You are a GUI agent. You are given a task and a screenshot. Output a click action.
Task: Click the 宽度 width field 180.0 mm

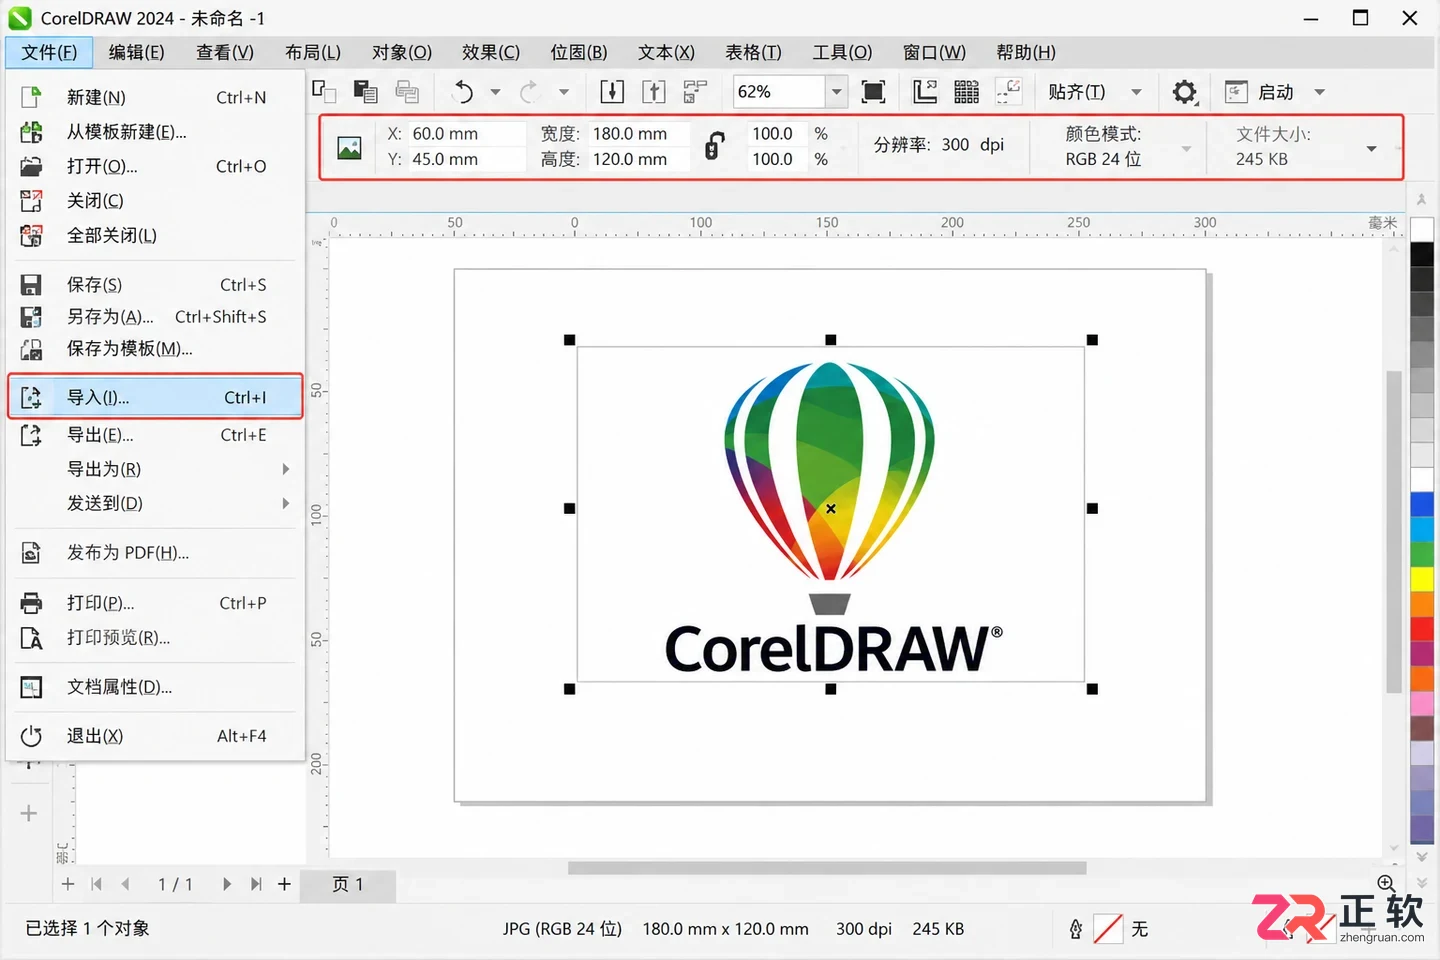point(638,133)
